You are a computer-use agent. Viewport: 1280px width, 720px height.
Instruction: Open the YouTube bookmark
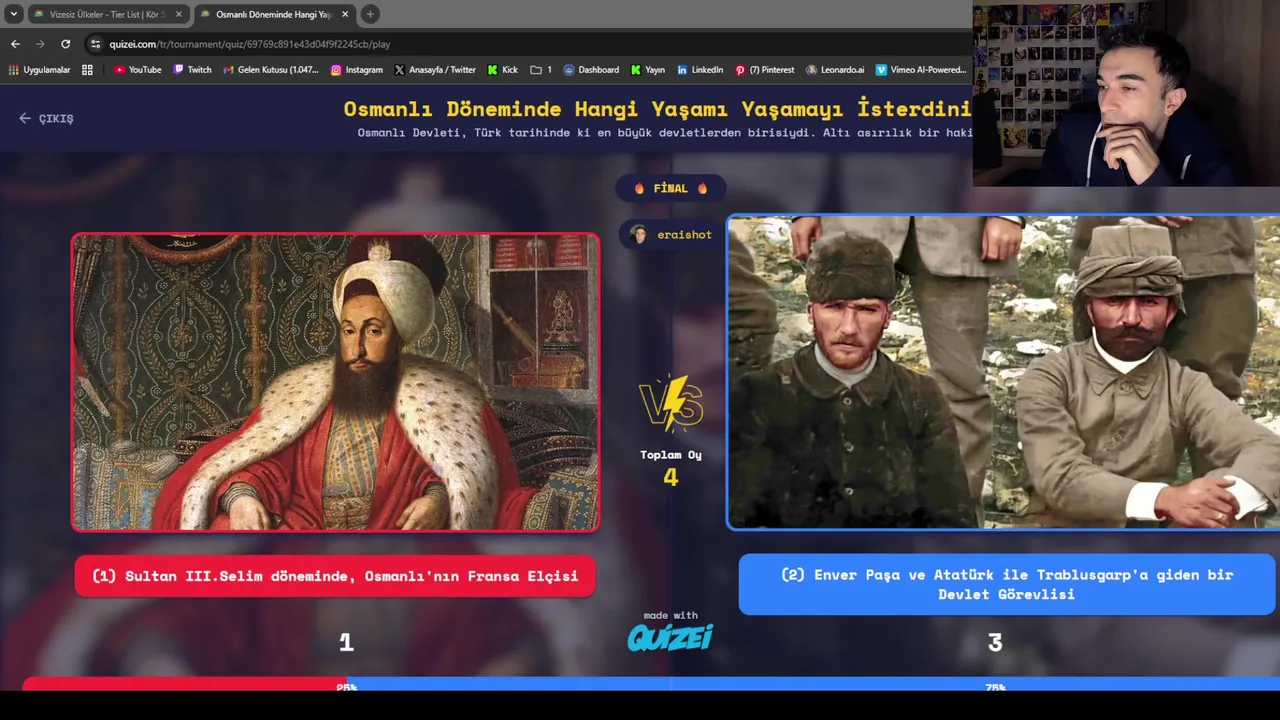(x=137, y=70)
